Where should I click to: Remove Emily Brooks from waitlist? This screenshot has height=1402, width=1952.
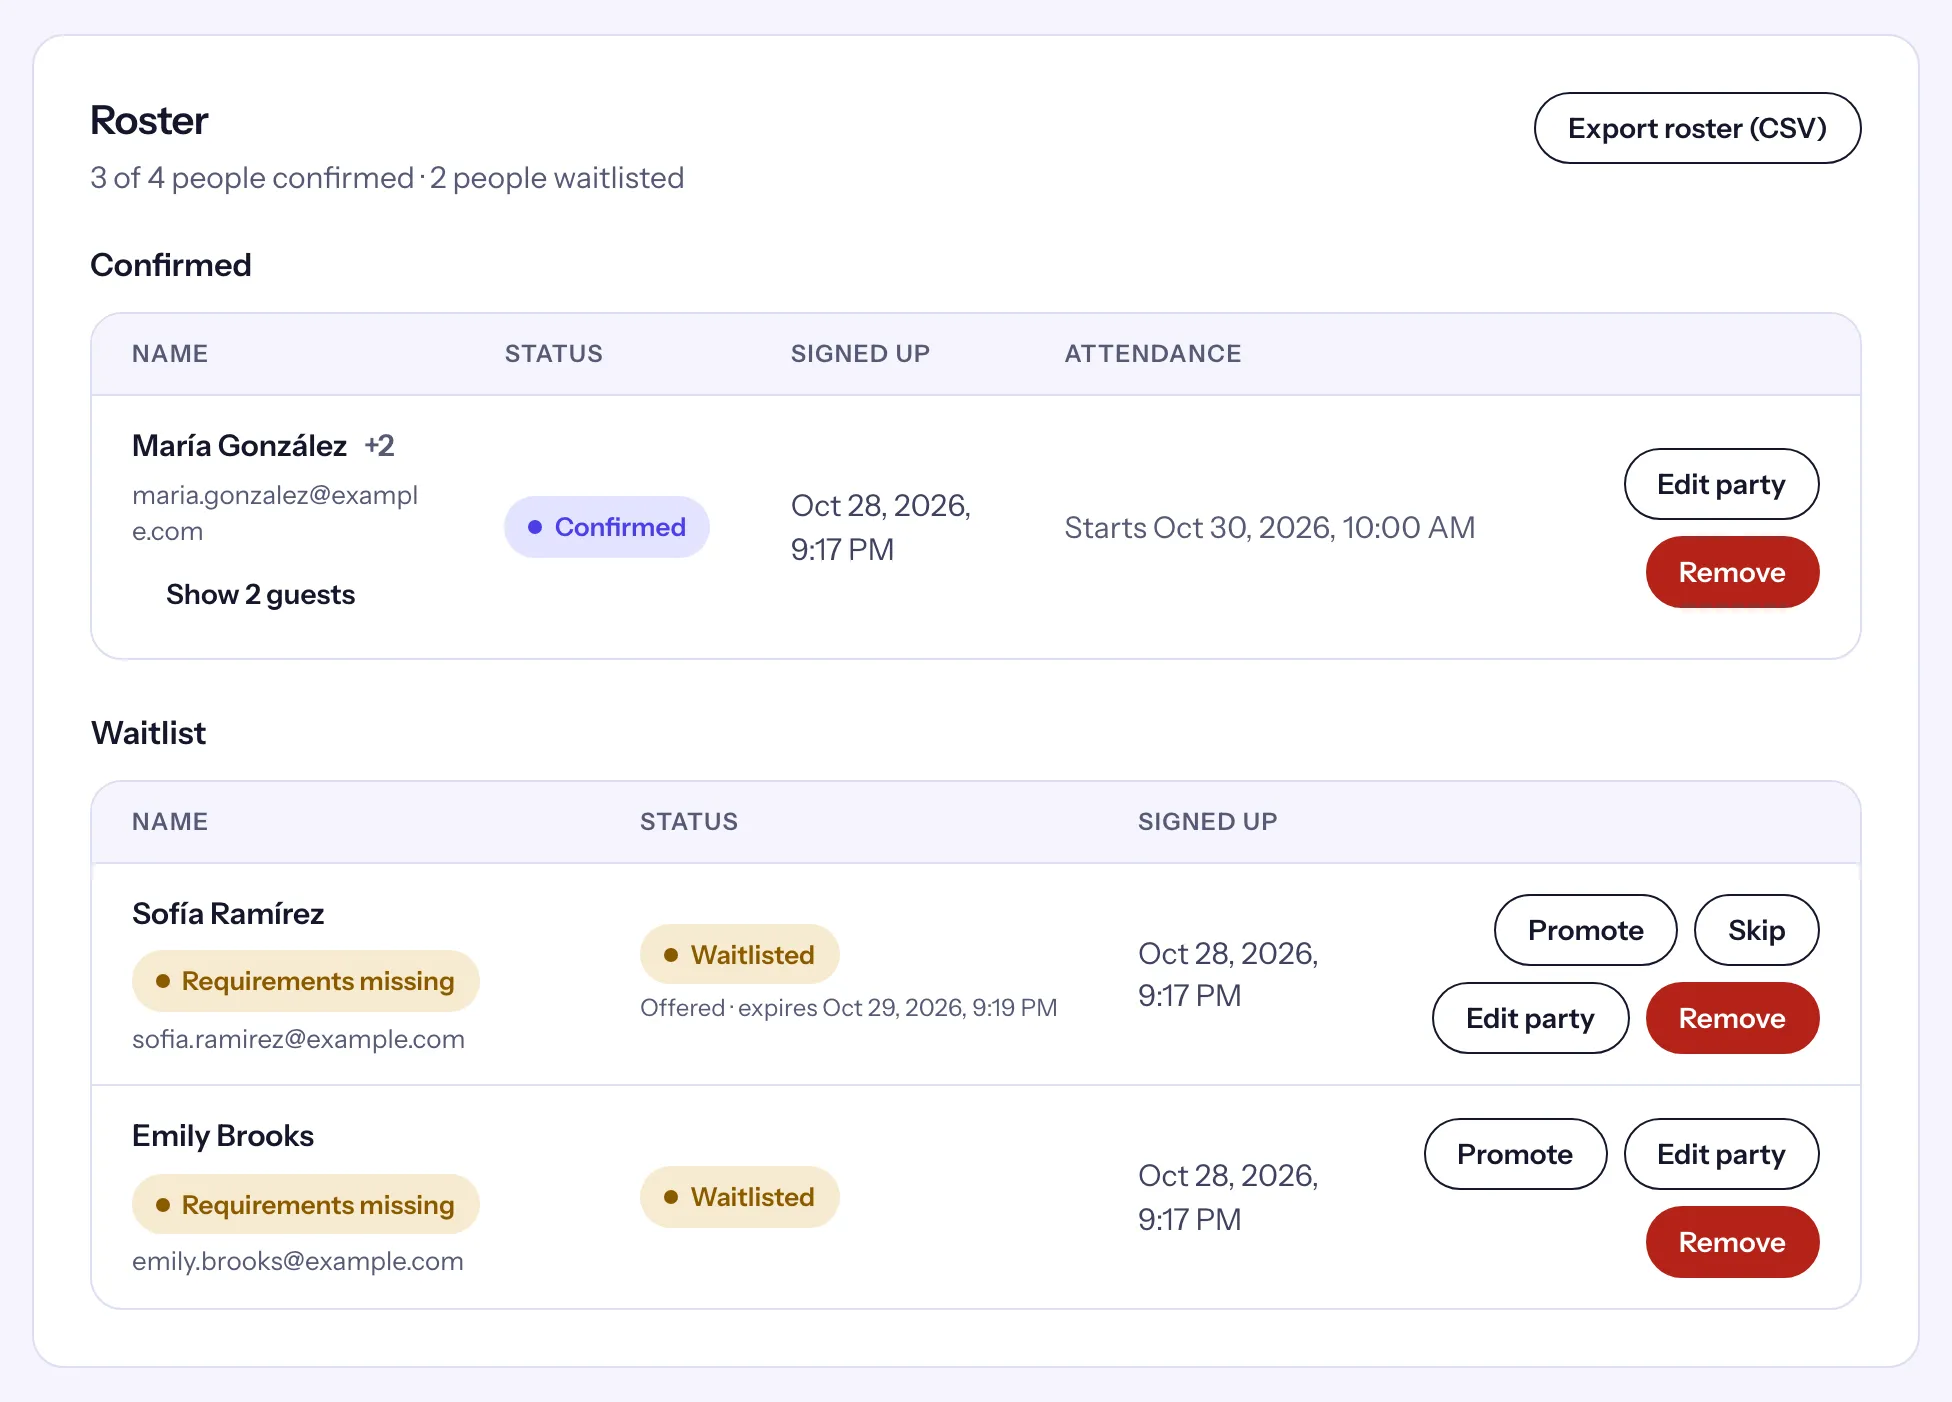point(1732,1242)
